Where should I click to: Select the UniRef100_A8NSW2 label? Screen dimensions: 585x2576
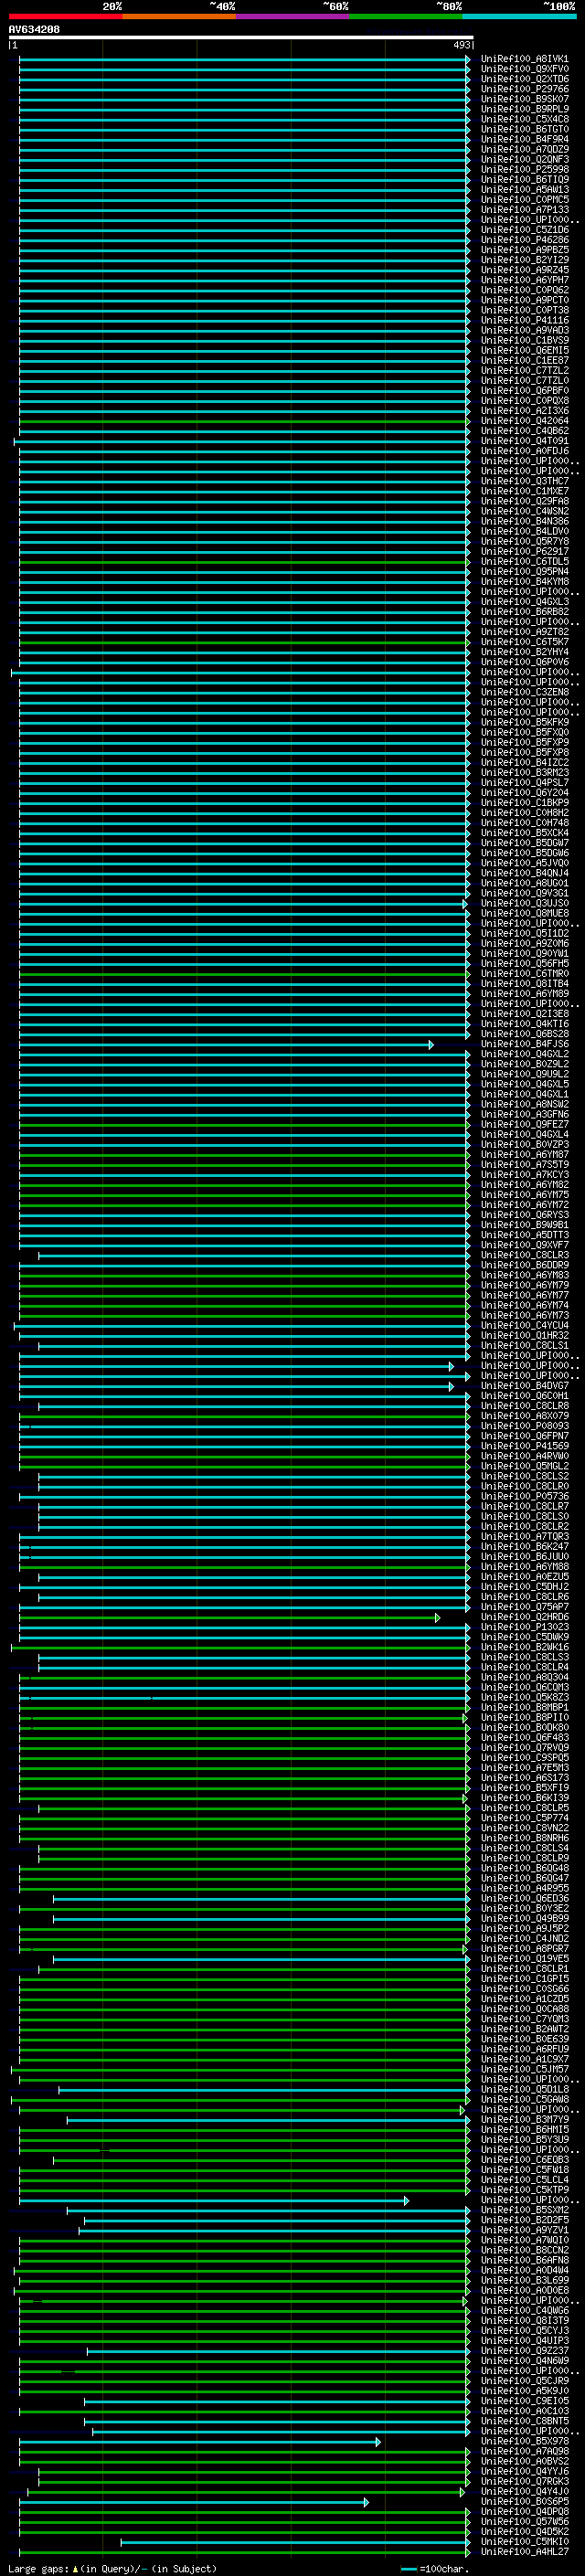click(x=524, y=1104)
